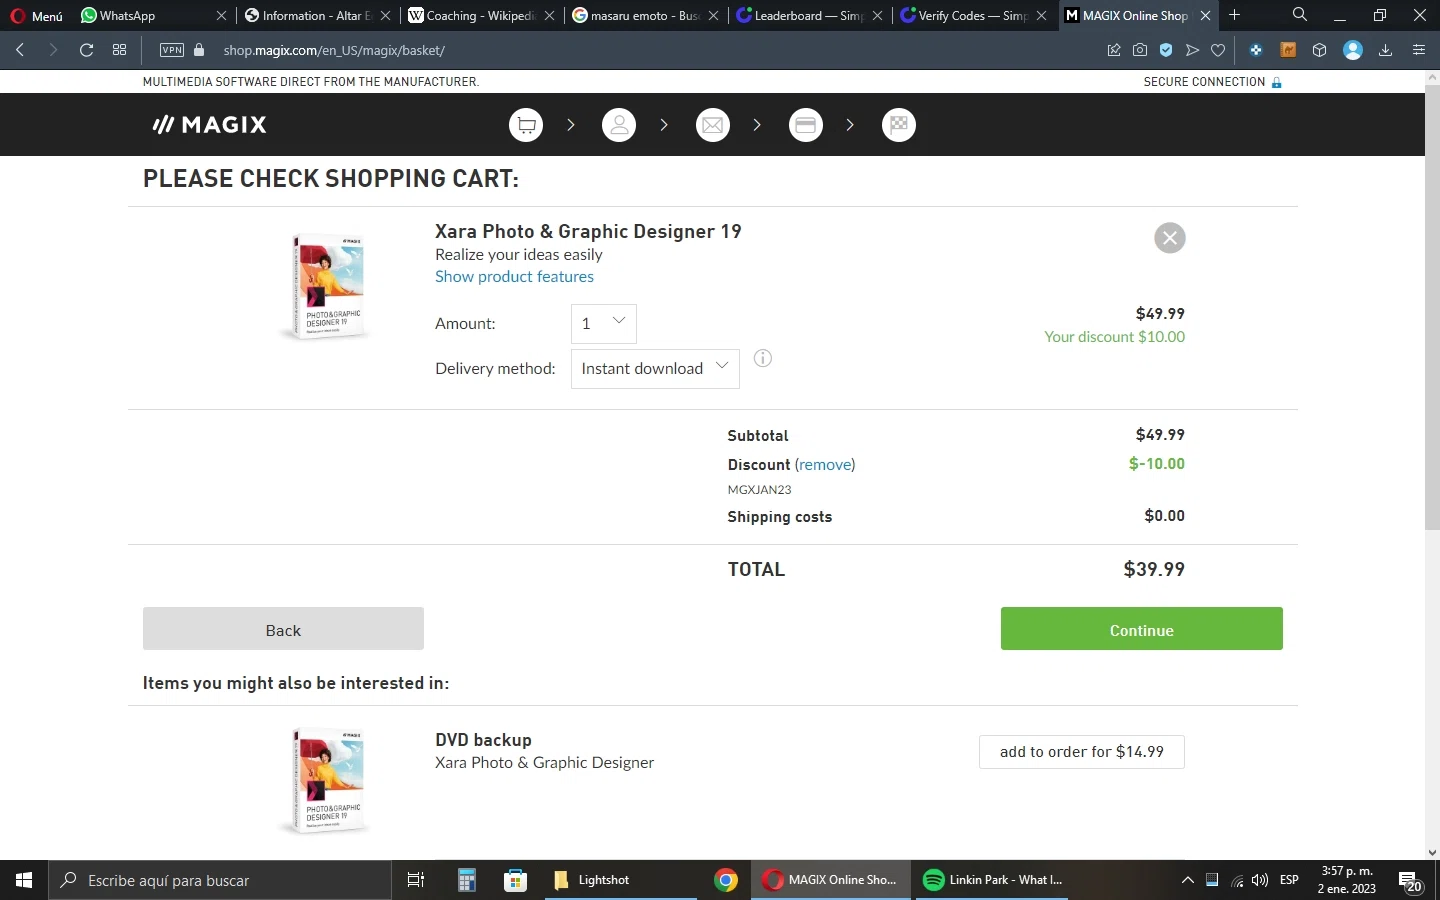The image size is (1440, 900).
Task: Click the checkered flag finish step
Action: [x=899, y=125]
